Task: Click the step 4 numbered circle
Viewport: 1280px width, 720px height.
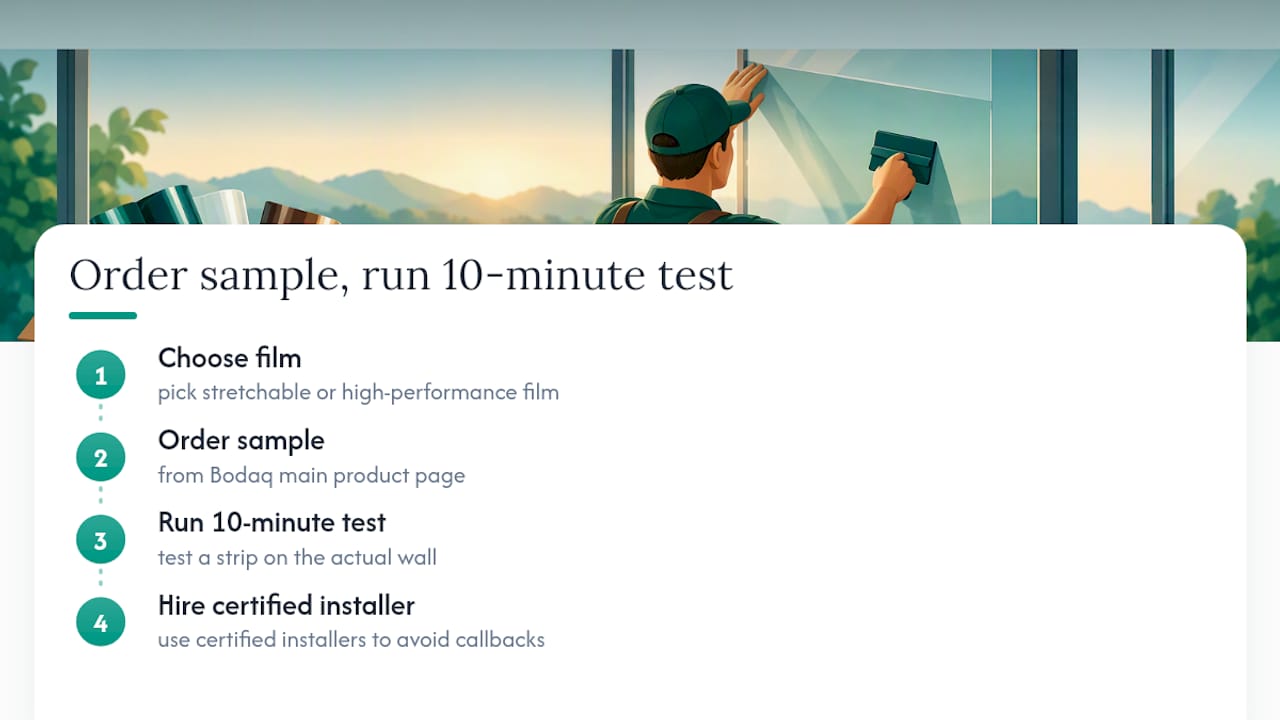Action: 100,623
